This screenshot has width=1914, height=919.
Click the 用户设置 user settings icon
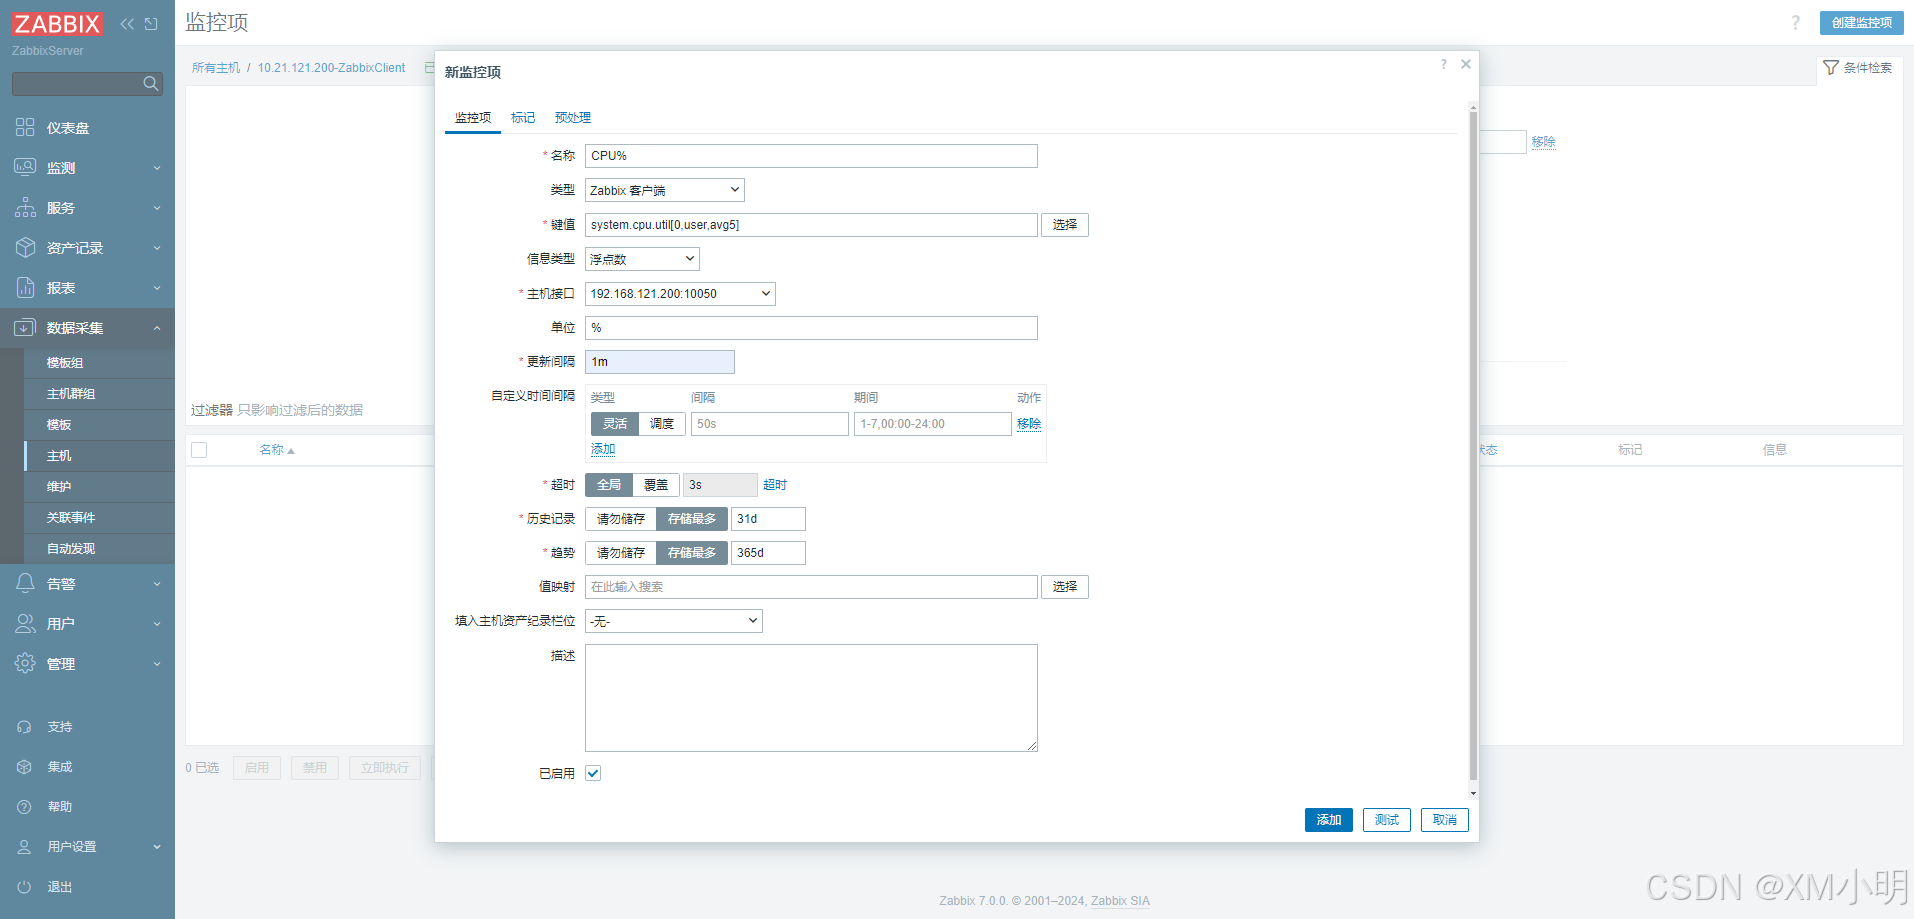(x=25, y=847)
